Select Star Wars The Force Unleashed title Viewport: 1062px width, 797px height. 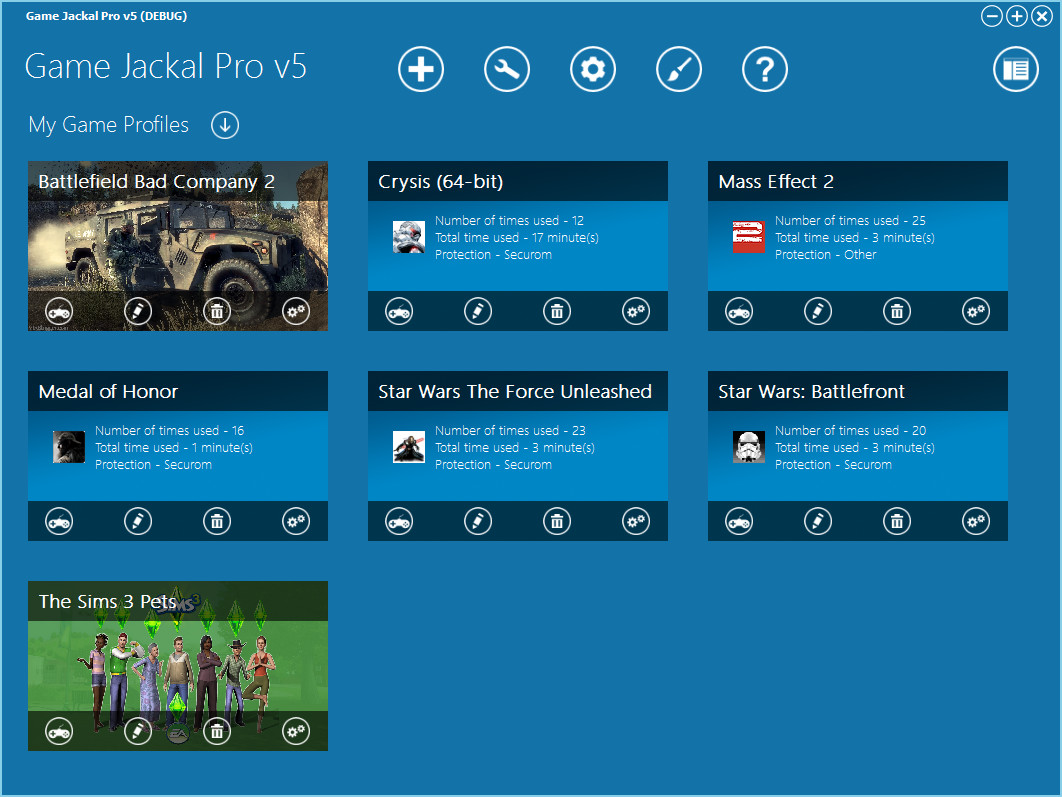(x=515, y=391)
